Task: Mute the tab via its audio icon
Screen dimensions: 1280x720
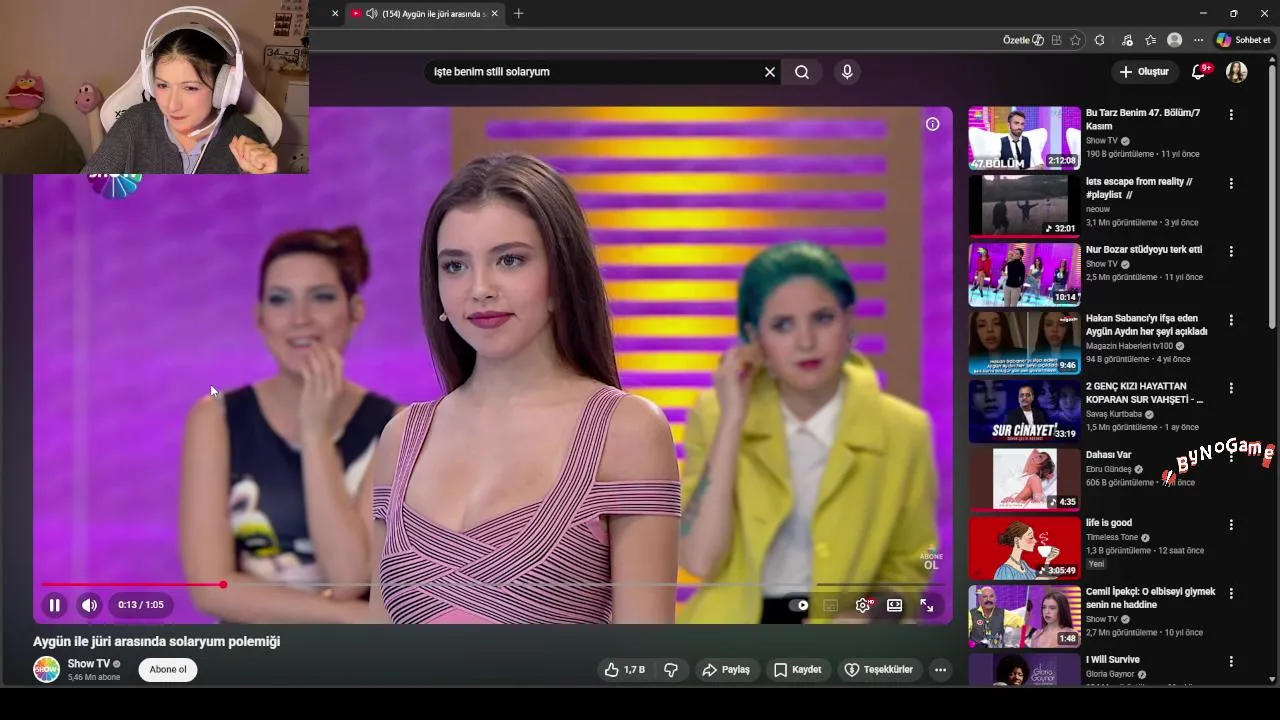Action: pos(371,14)
